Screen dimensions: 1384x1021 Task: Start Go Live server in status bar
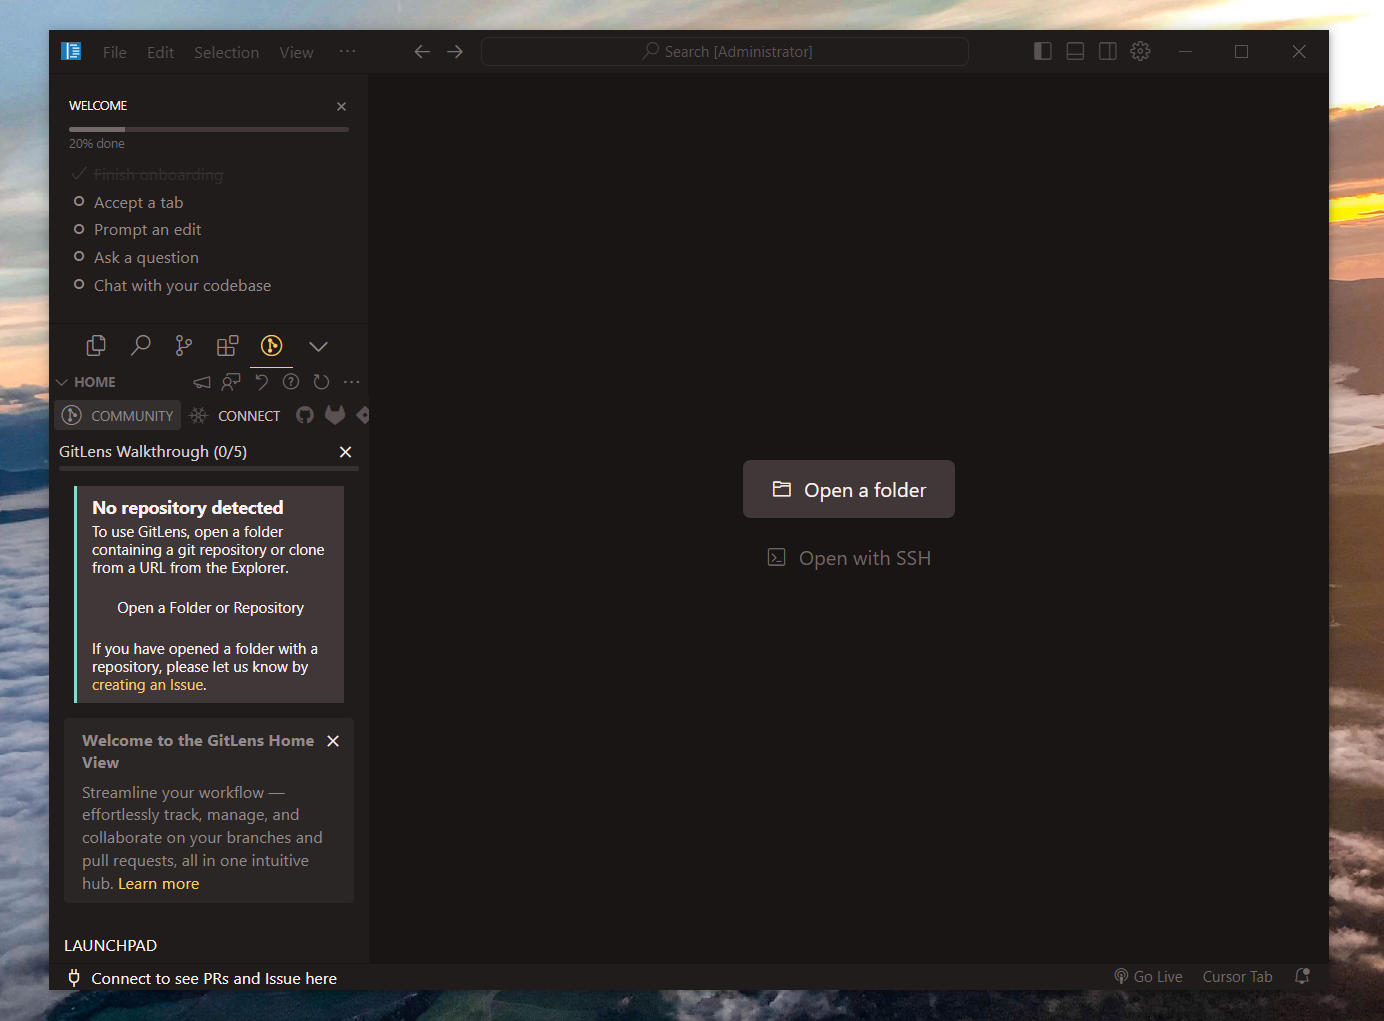(1148, 977)
